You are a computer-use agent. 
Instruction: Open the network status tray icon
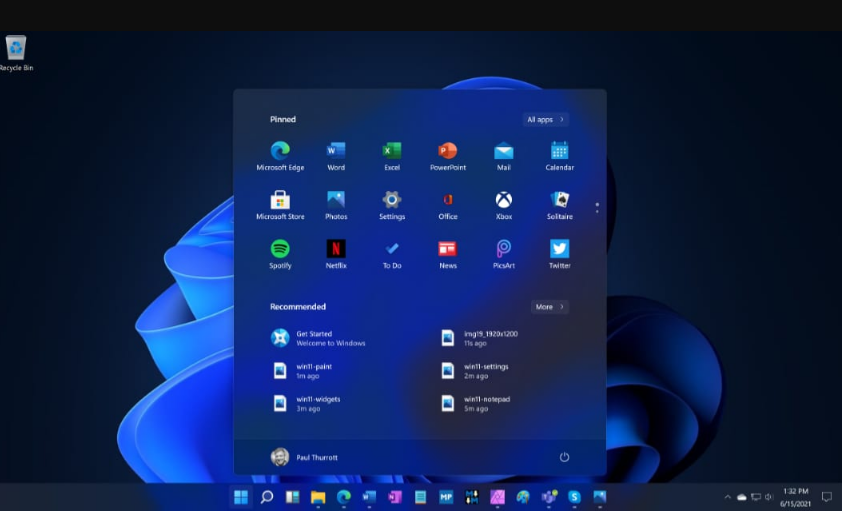click(756, 497)
